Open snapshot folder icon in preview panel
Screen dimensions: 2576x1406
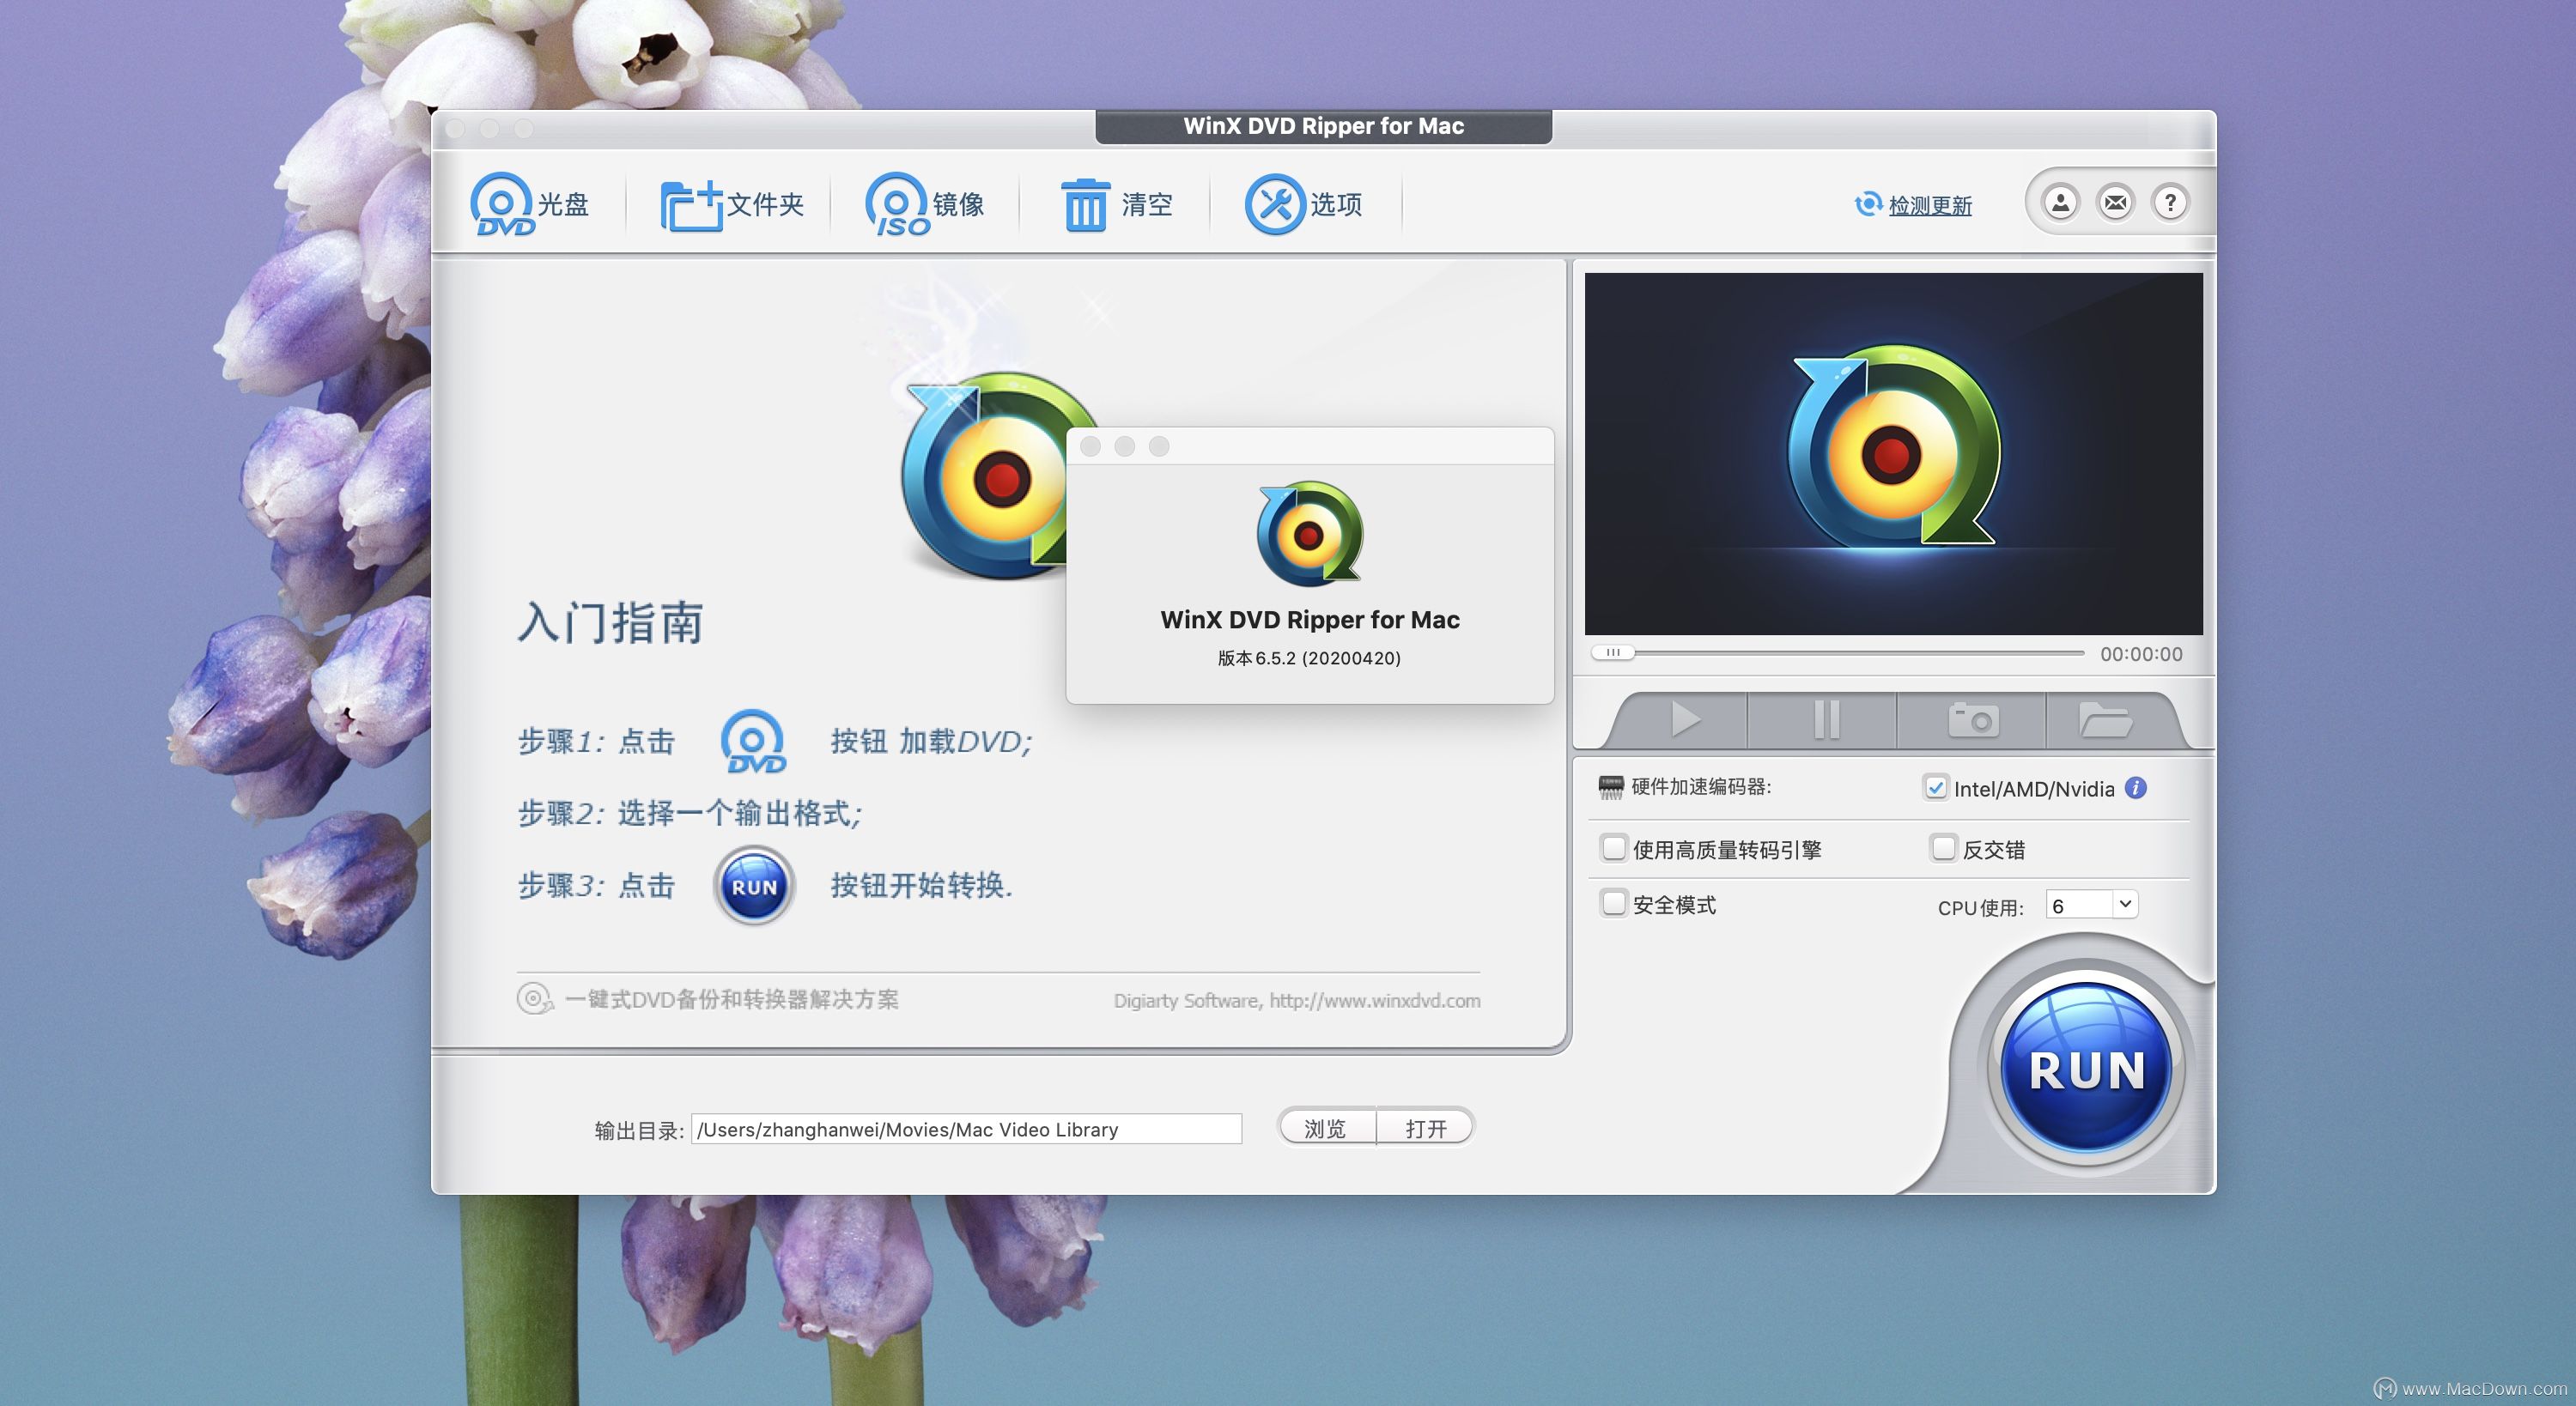coord(2105,719)
